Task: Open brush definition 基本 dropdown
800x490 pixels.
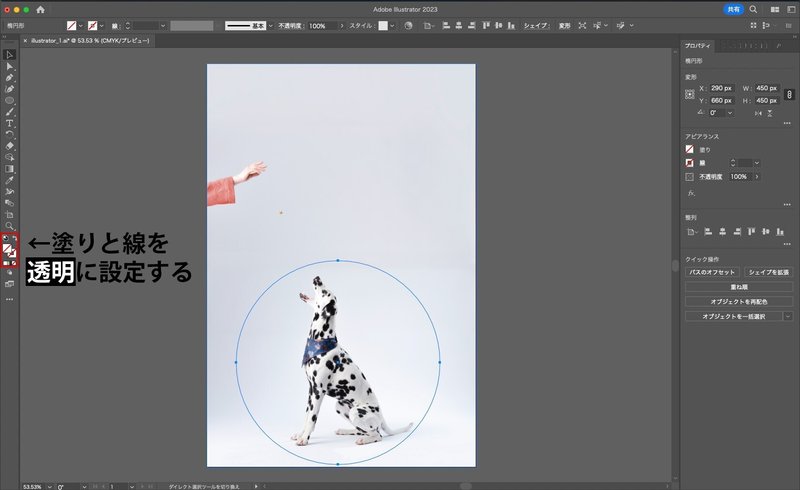Action: point(270,26)
